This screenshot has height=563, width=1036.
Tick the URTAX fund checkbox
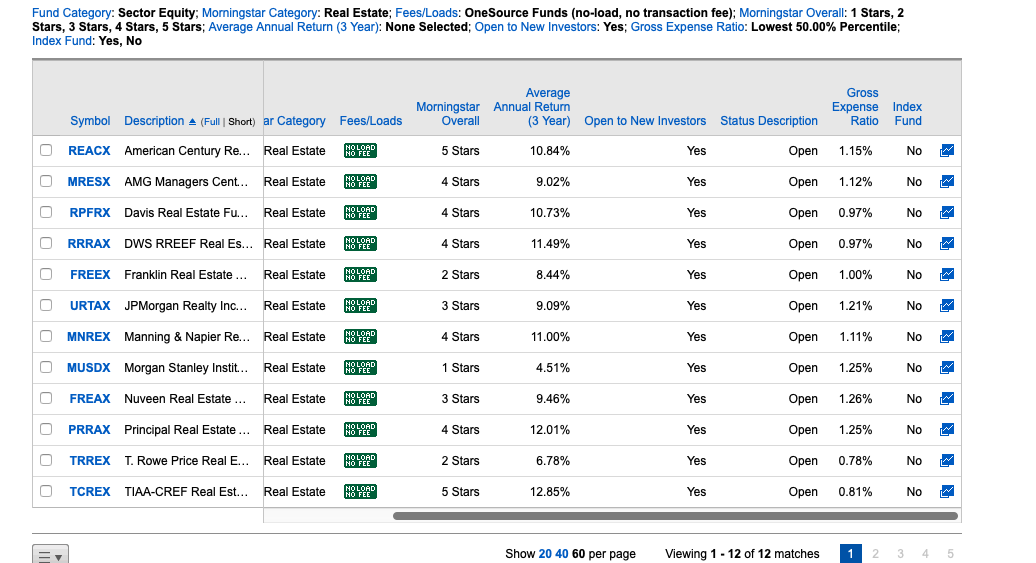click(46, 305)
